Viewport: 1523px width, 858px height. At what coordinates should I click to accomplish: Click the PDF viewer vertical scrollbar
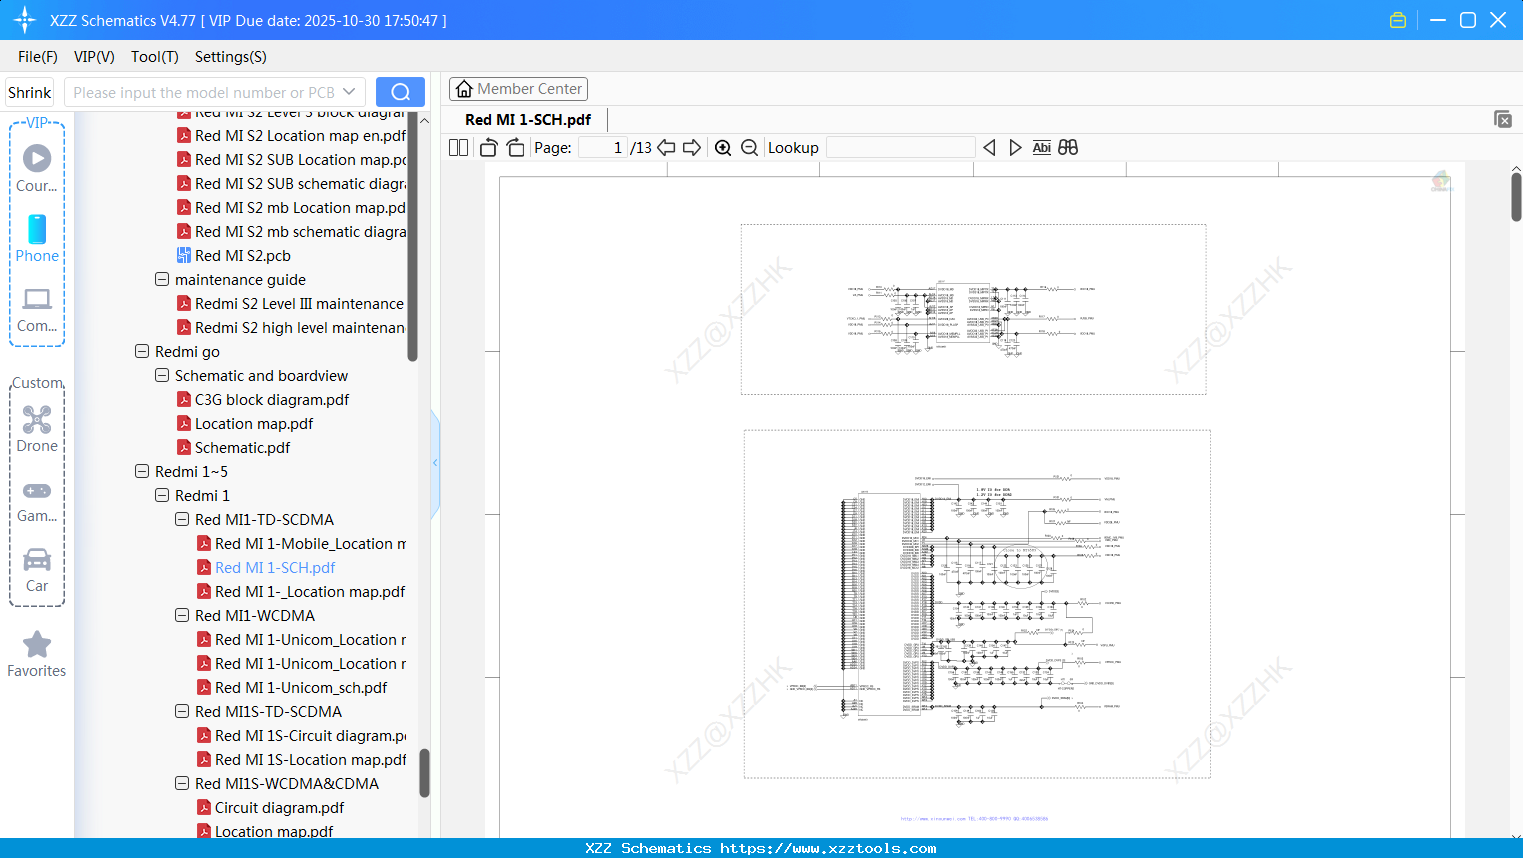click(x=1516, y=196)
